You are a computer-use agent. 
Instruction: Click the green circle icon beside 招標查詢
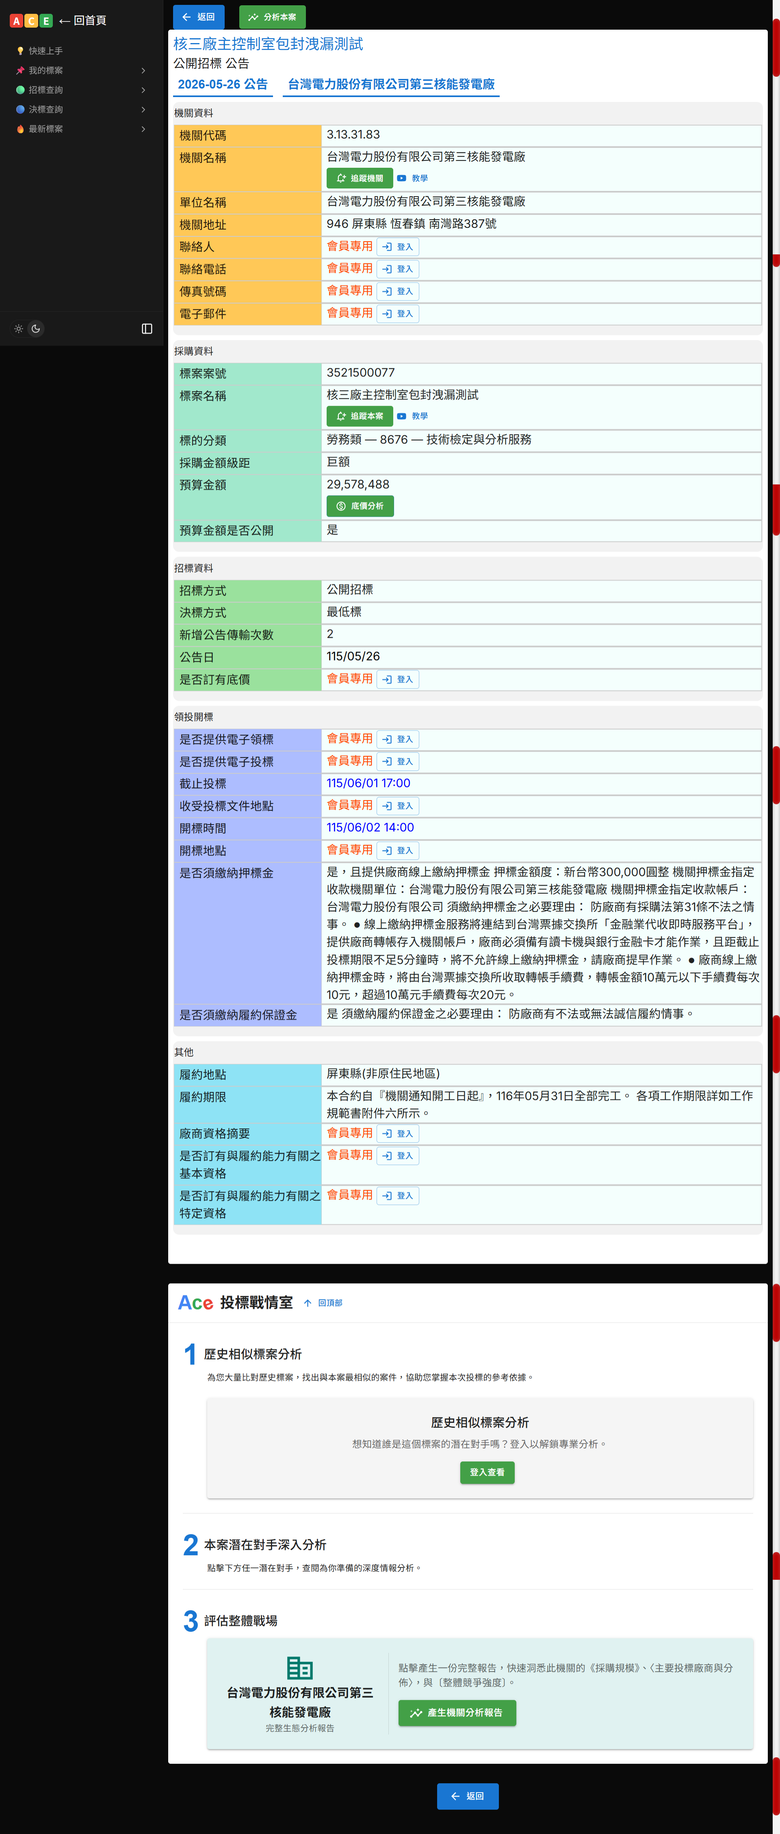20,90
